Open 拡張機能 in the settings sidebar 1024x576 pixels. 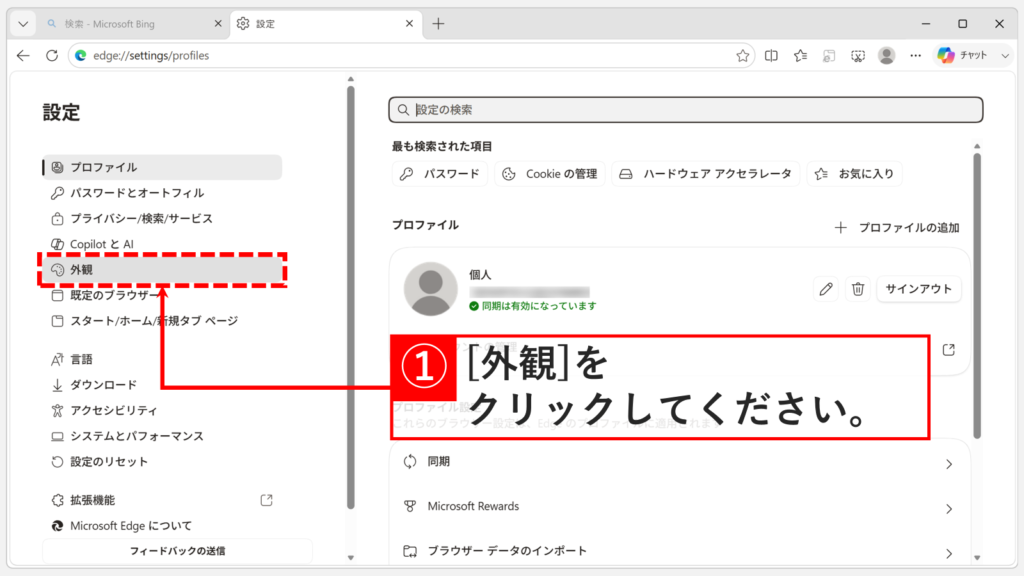coord(163,500)
